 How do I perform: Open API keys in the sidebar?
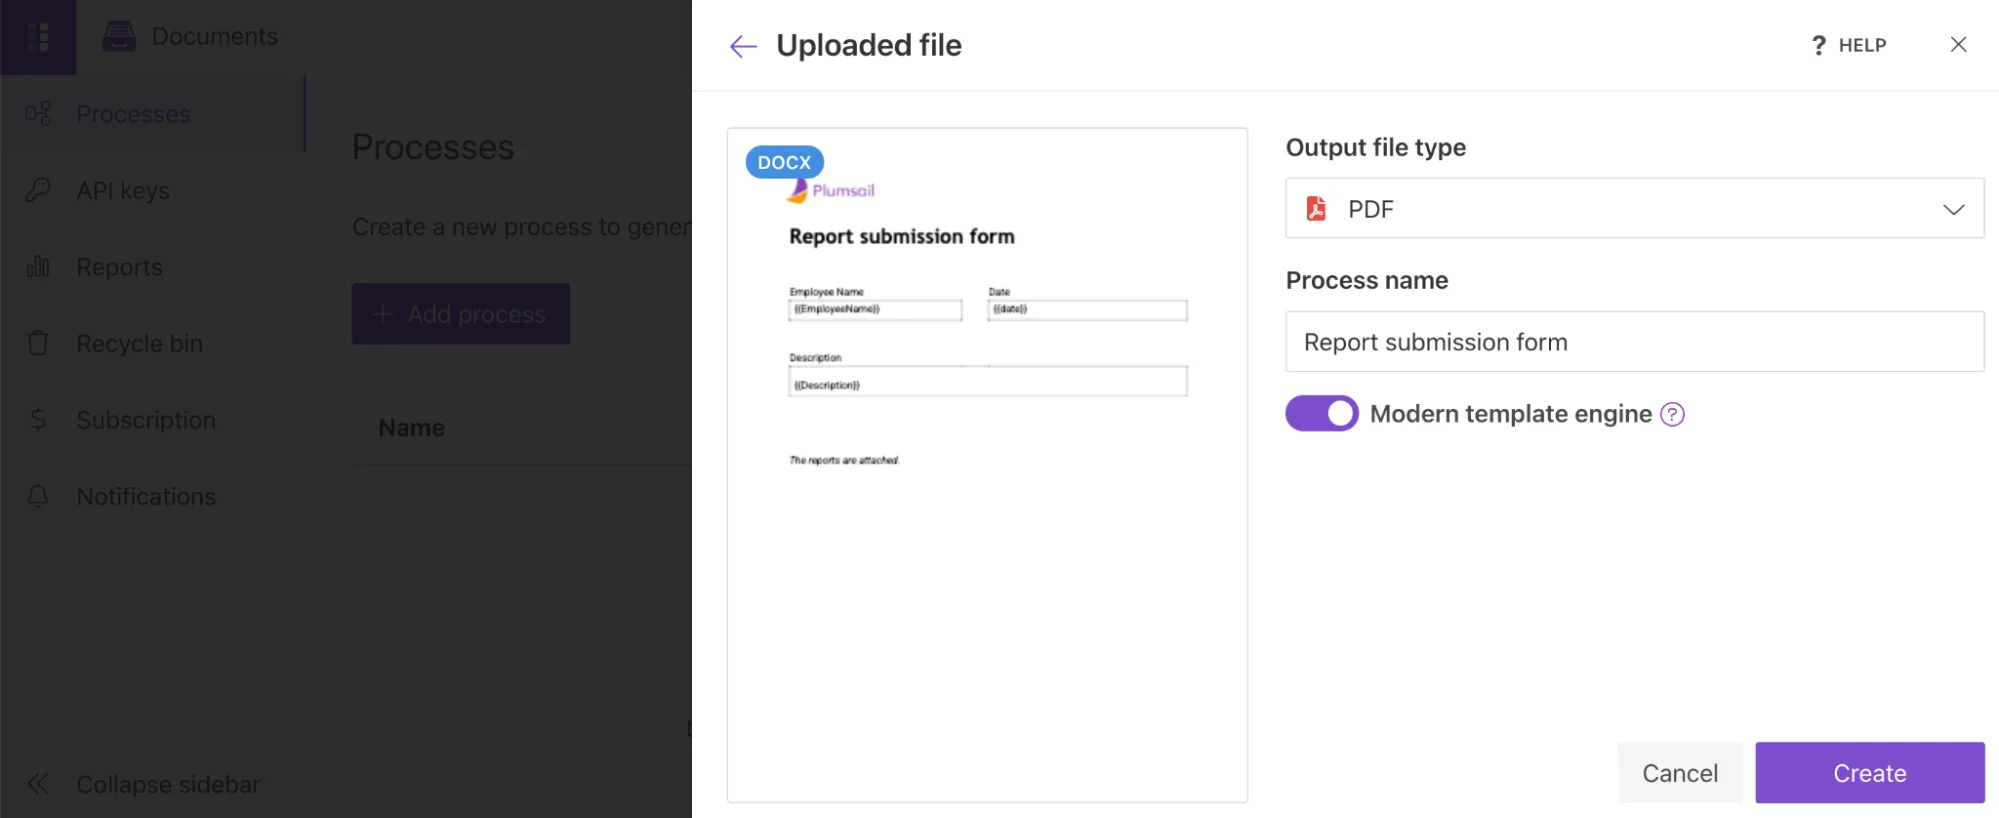click(x=152, y=190)
